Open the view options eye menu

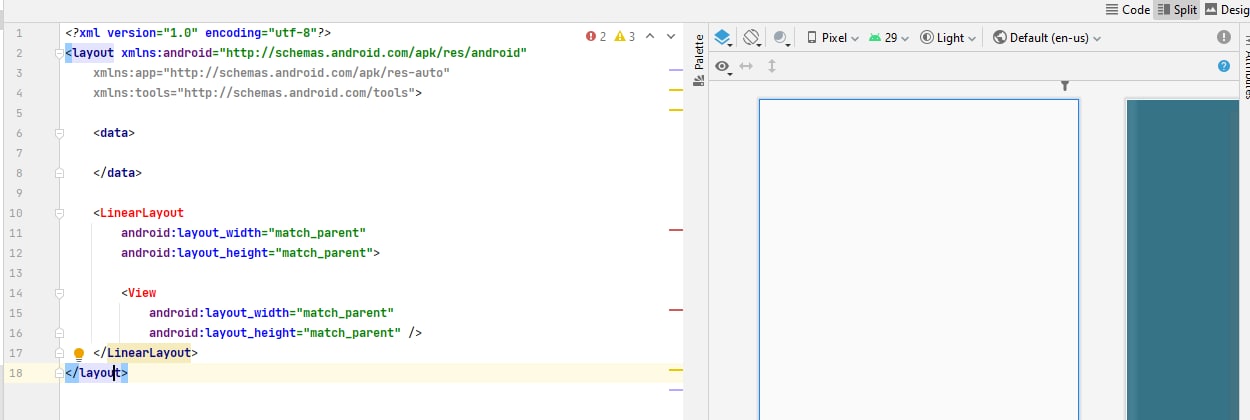(x=724, y=66)
